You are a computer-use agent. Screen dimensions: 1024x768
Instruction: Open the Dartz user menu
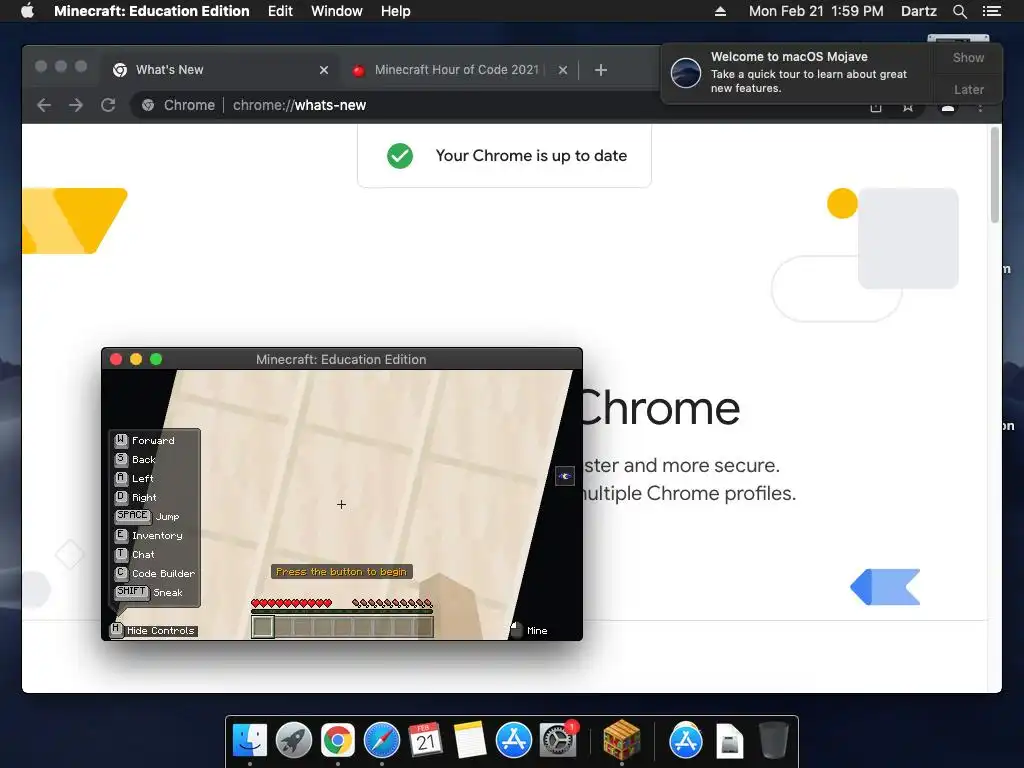pyautogui.click(x=918, y=11)
